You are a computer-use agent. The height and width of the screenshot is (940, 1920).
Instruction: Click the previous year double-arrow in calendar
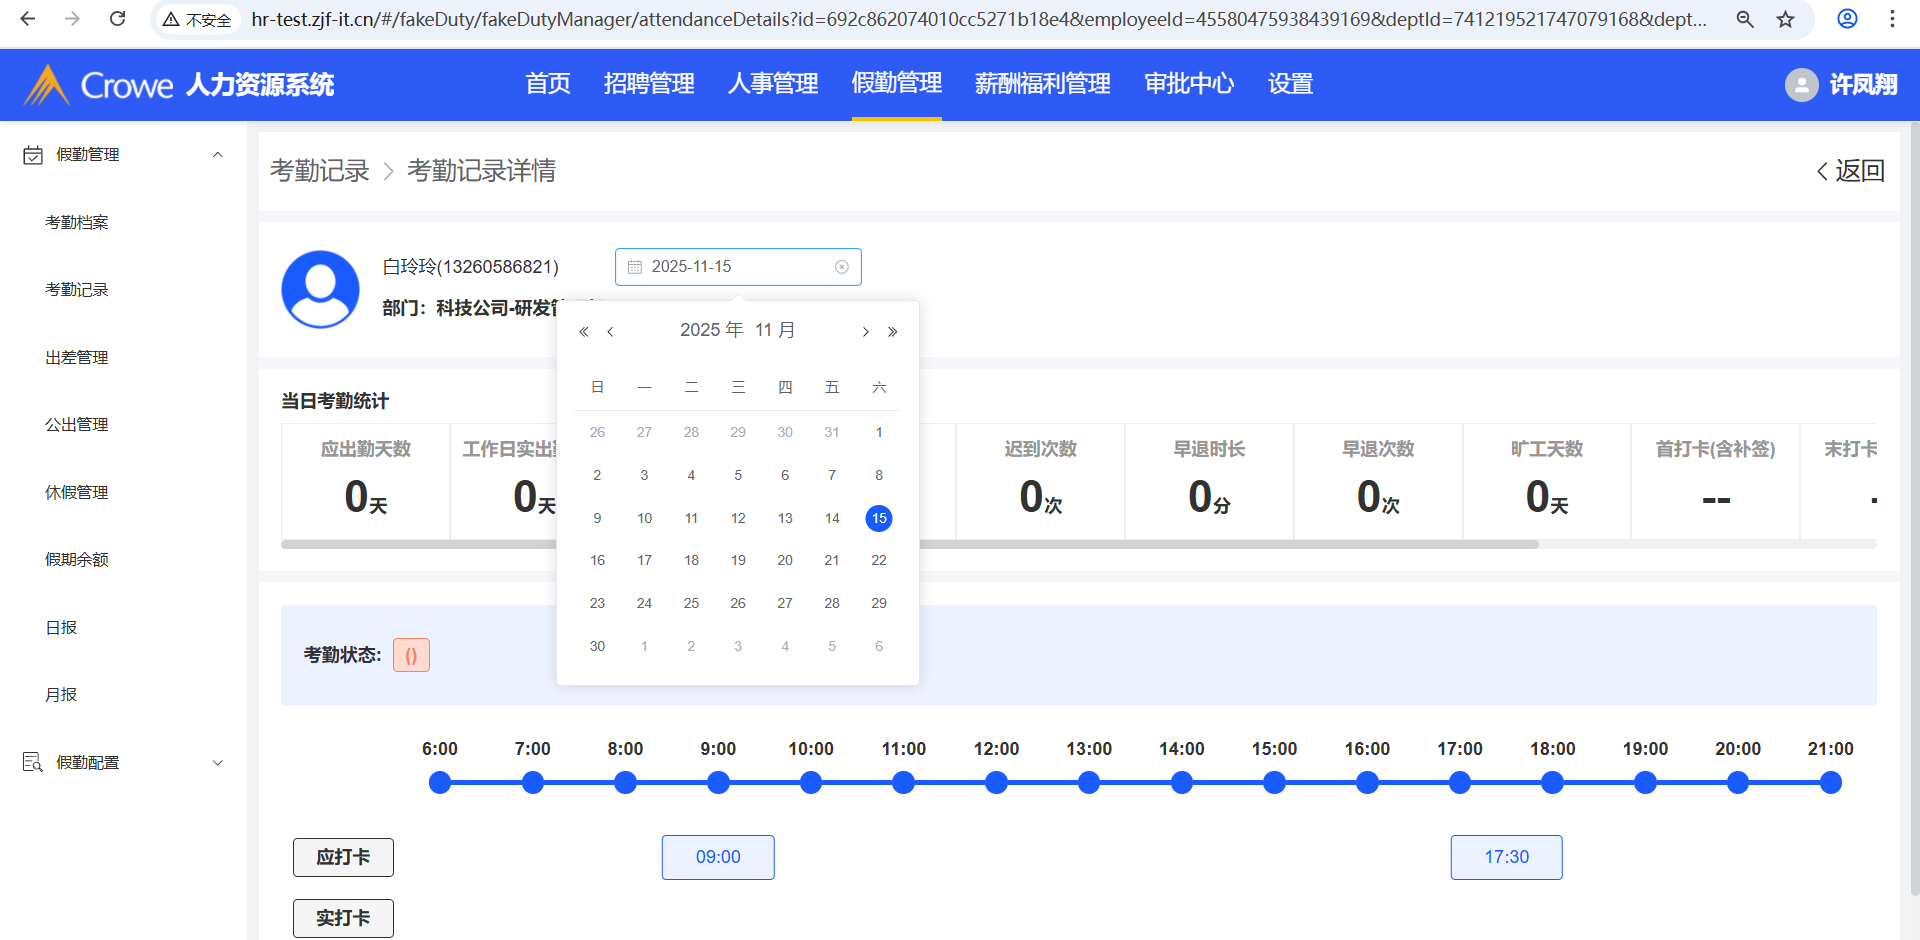(x=584, y=332)
